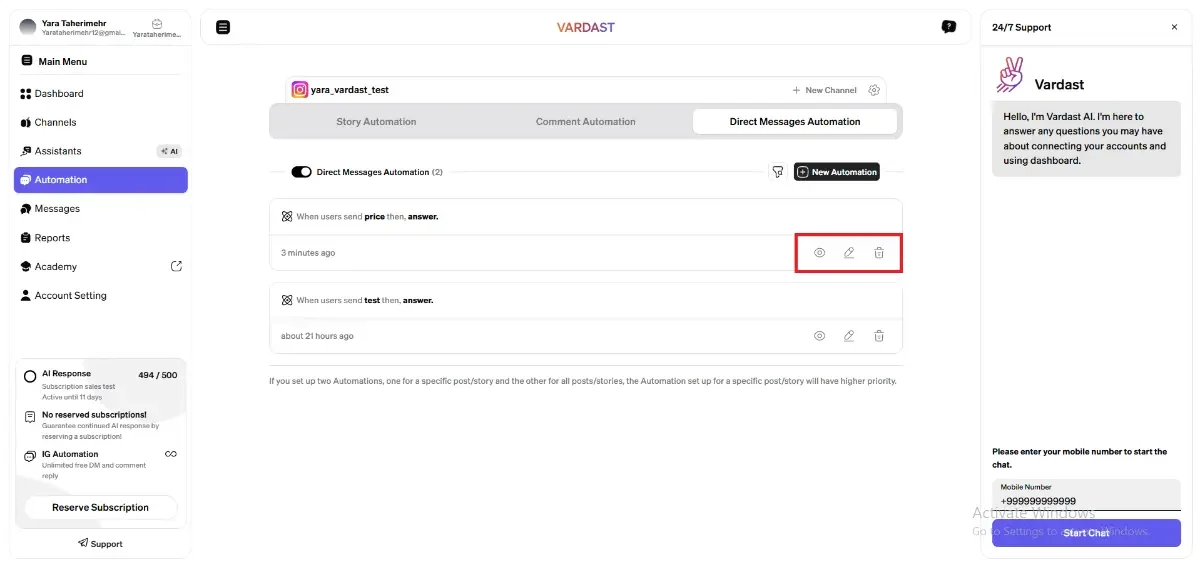This screenshot has height=567, width=1200.
Task: Click the Mobile Number input field
Action: (1086, 496)
